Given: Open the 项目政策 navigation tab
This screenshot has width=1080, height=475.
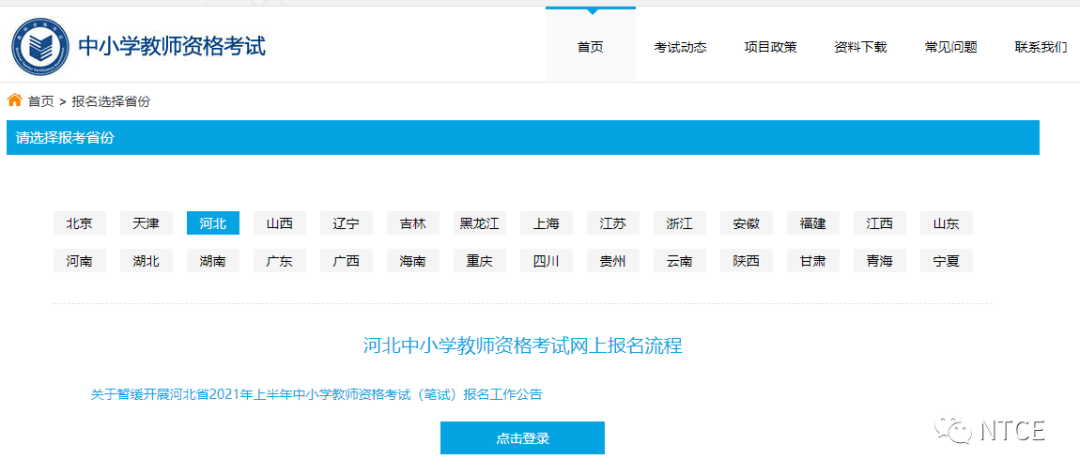Looking at the screenshot, I should (771, 48).
